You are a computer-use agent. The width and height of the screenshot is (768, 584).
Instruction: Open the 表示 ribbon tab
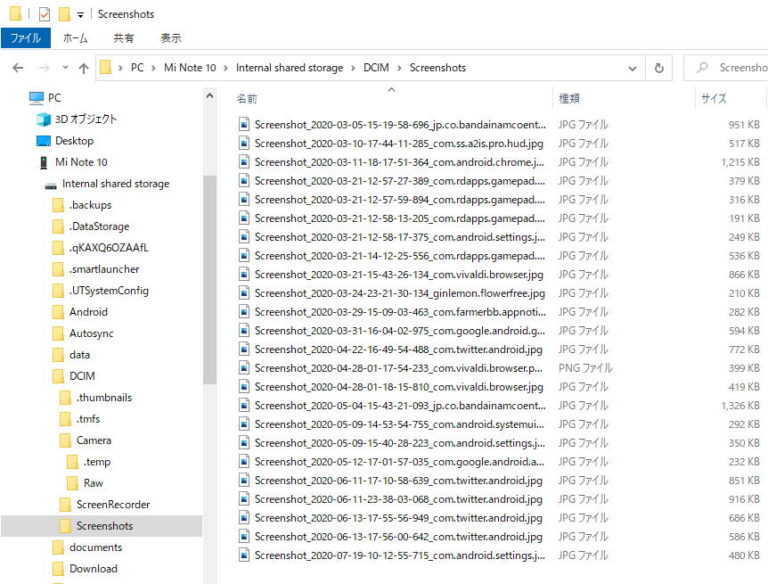[171, 38]
